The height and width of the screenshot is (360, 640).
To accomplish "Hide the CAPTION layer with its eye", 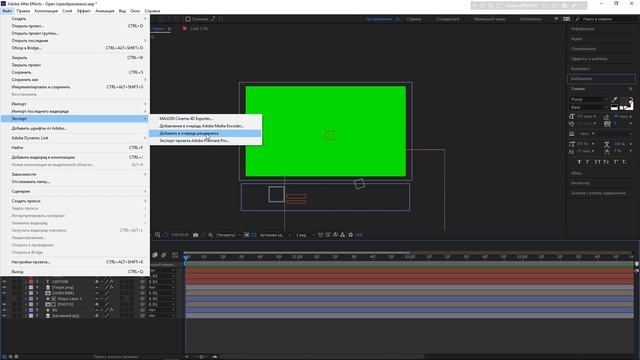I will coord(4,282).
